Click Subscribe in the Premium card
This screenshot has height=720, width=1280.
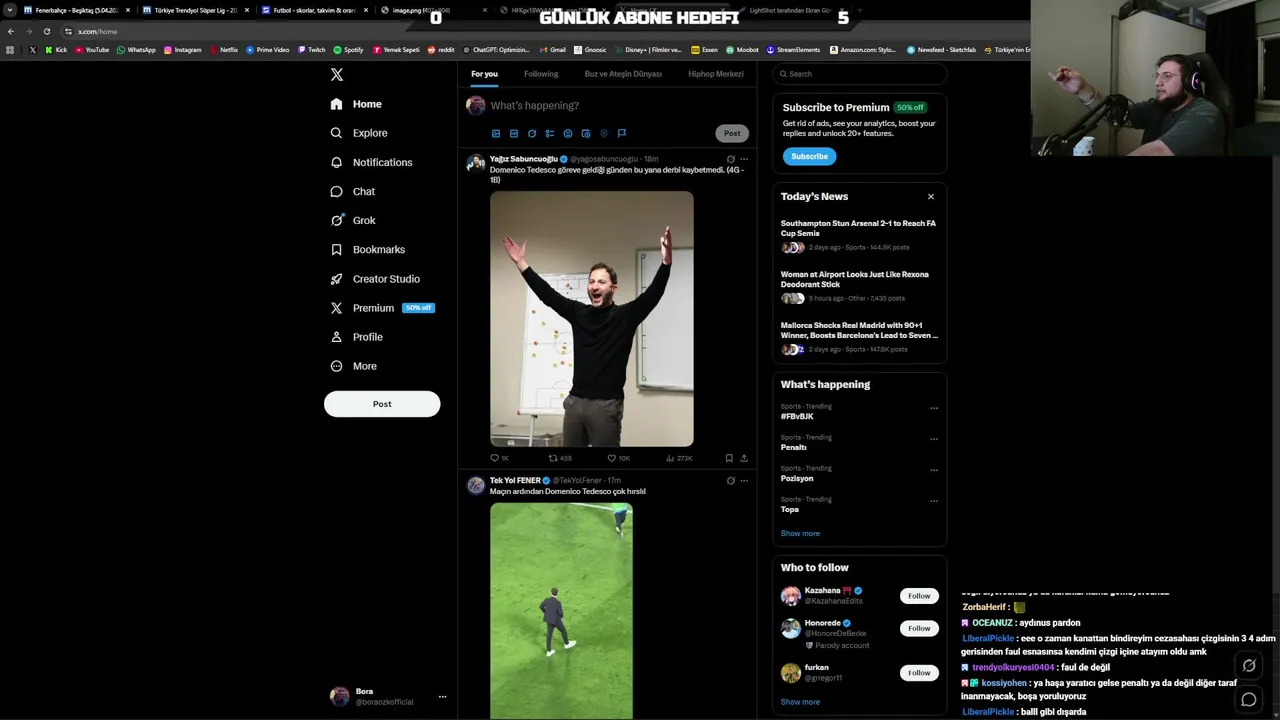[809, 156]
